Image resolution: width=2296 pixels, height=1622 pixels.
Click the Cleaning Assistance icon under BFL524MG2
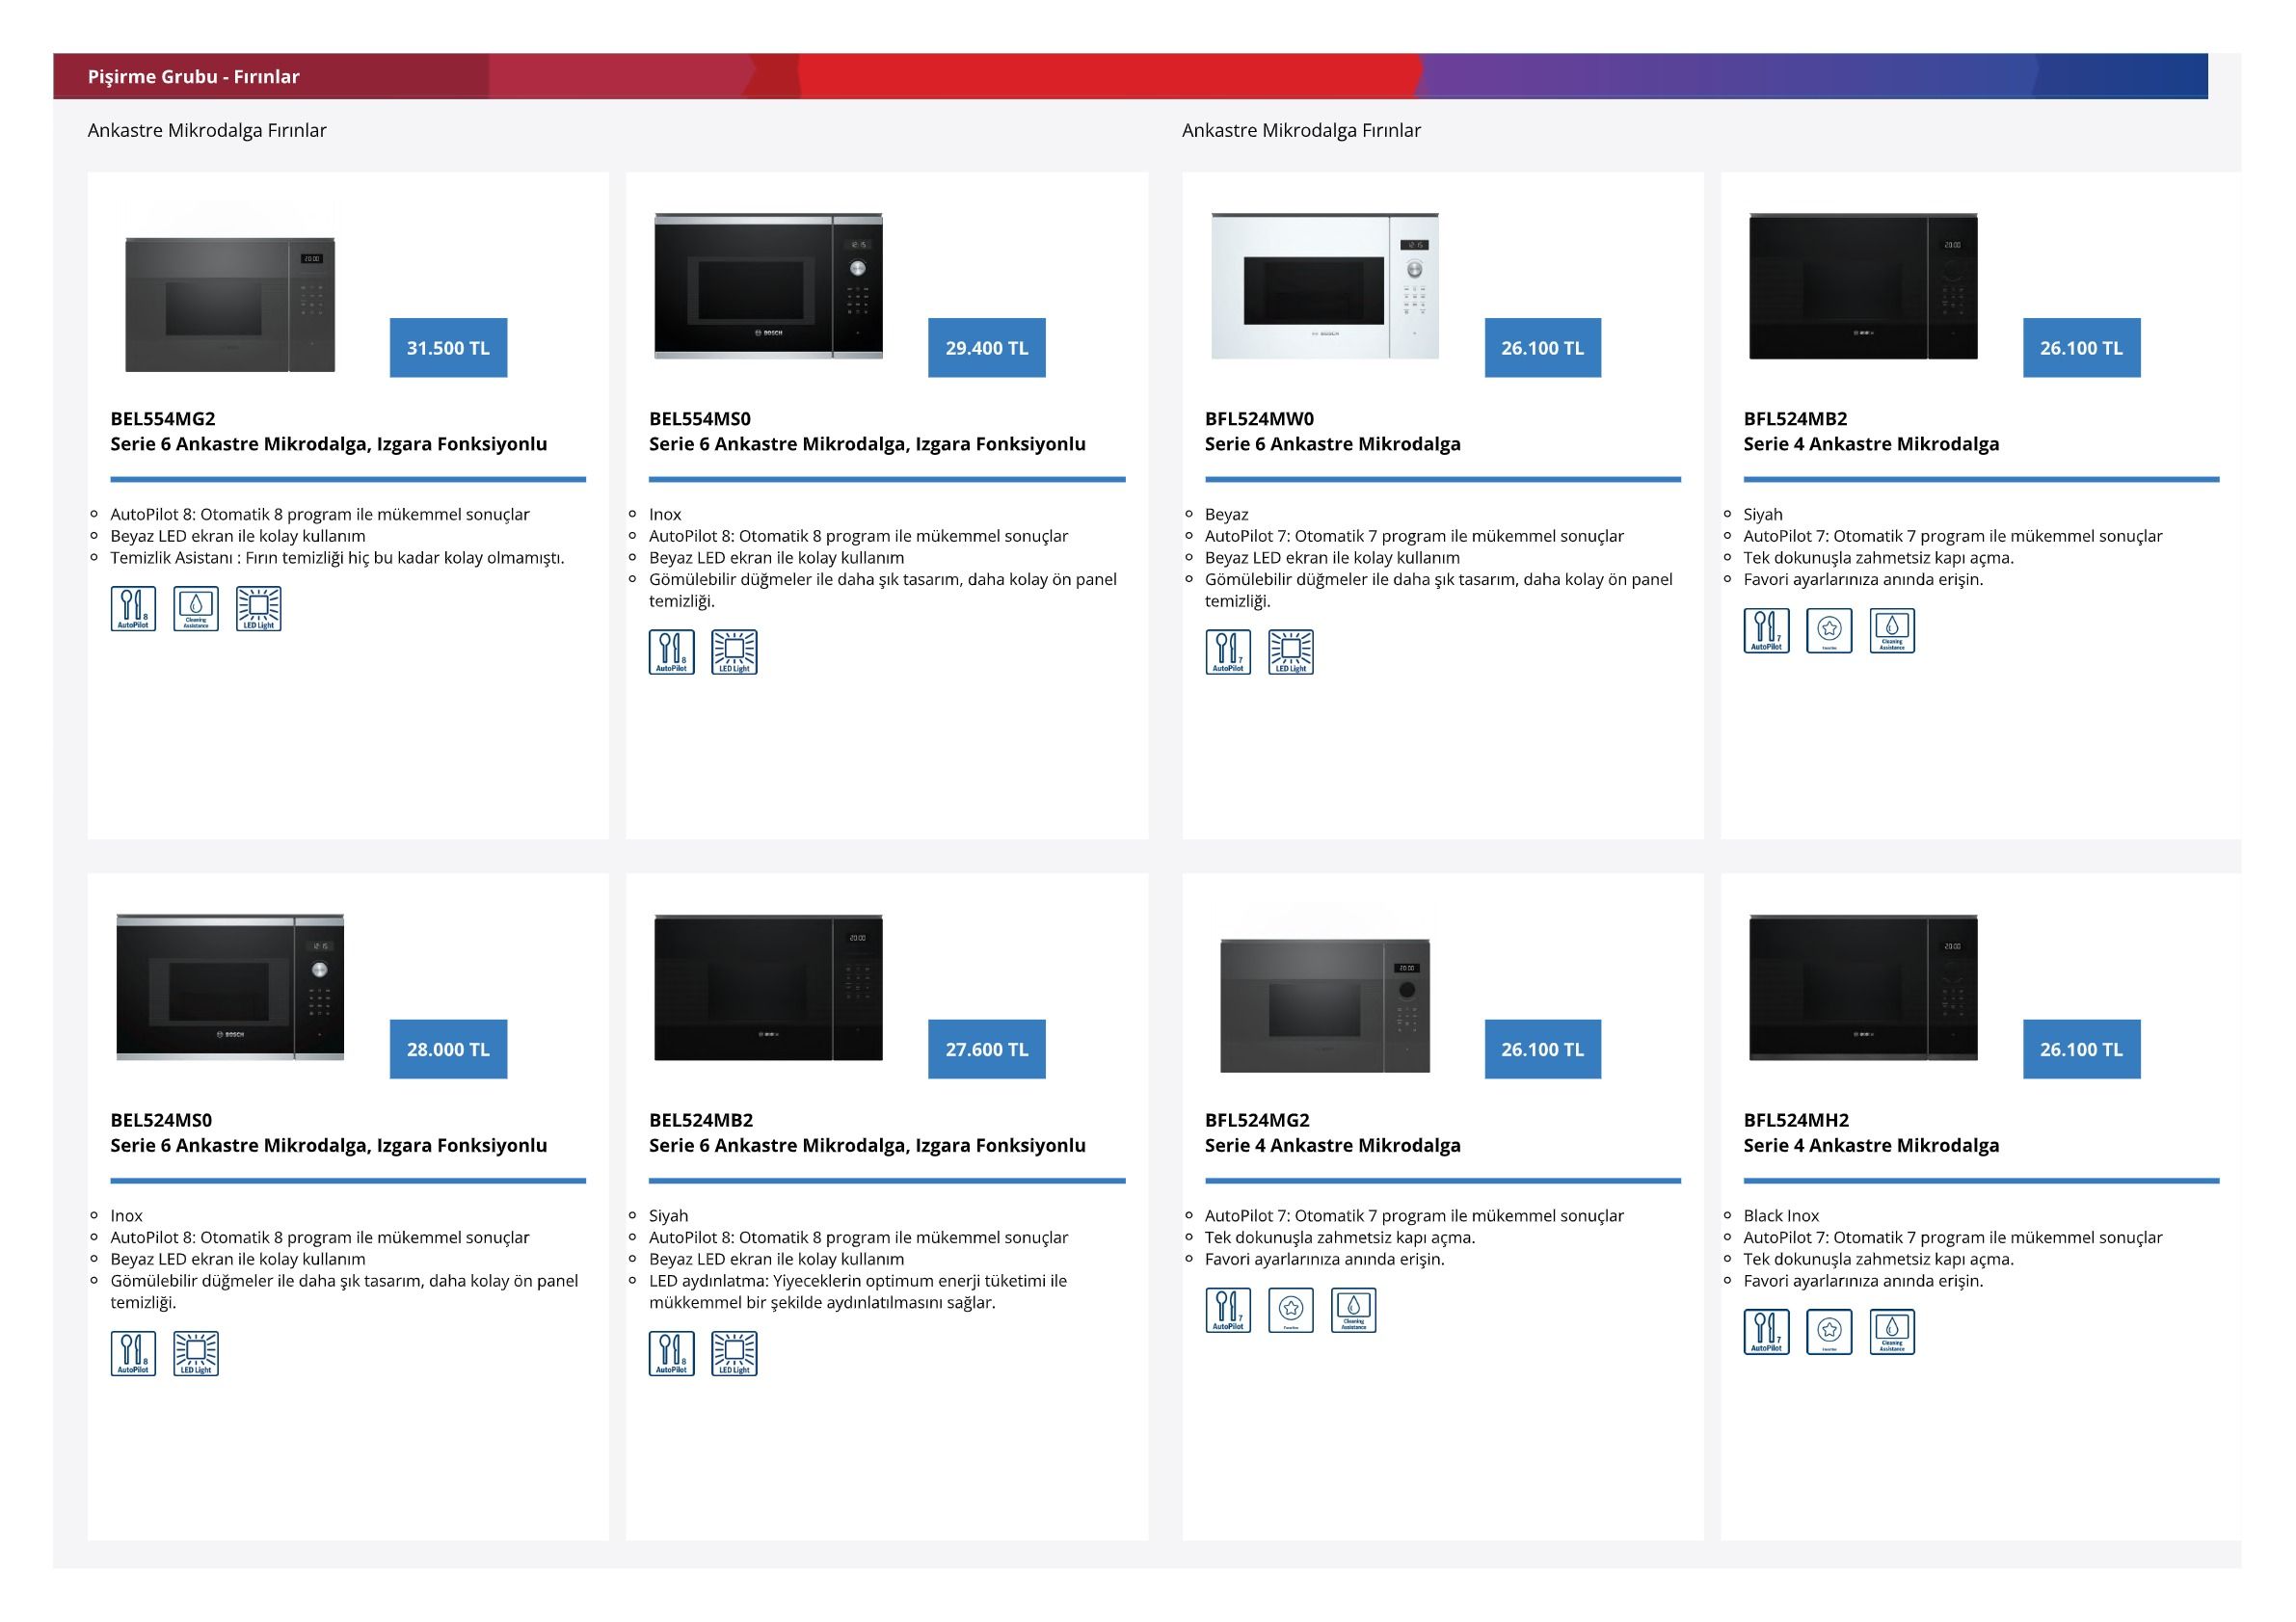(1354, 1310)
